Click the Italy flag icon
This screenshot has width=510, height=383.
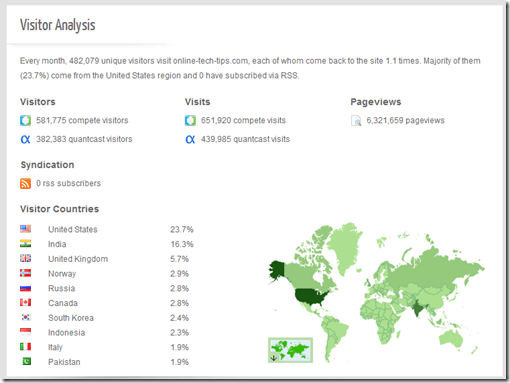coord(25,347)
